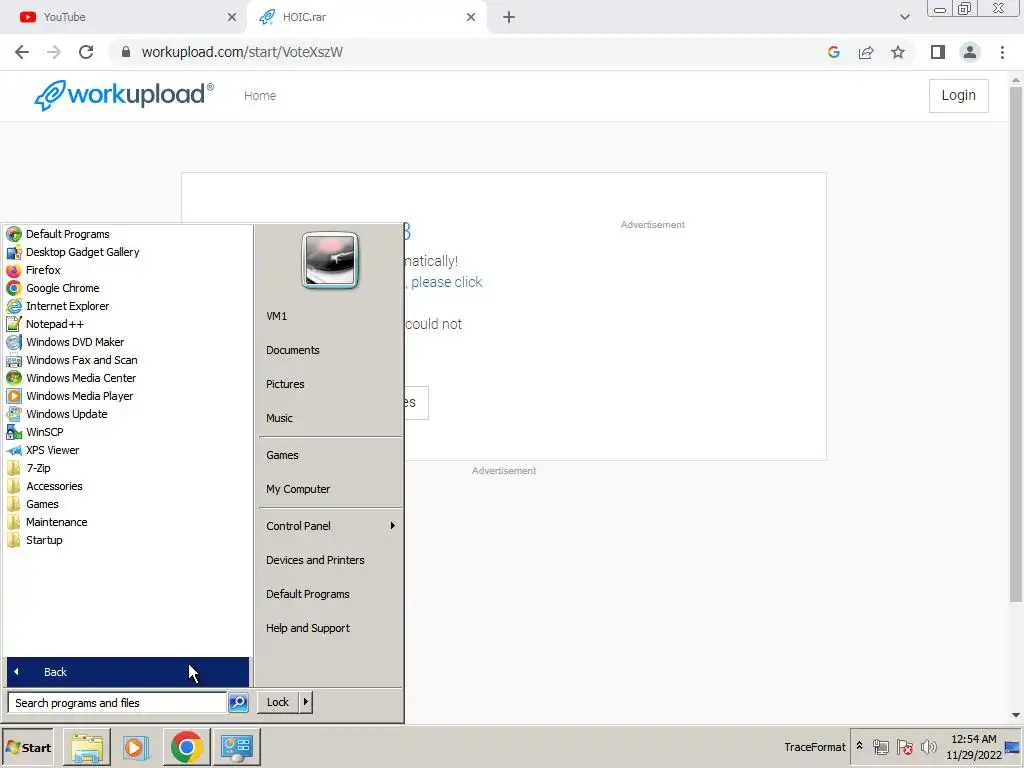Open a new browser tab
This screenshot has width=1024, height=768.
tap(509, 17)
